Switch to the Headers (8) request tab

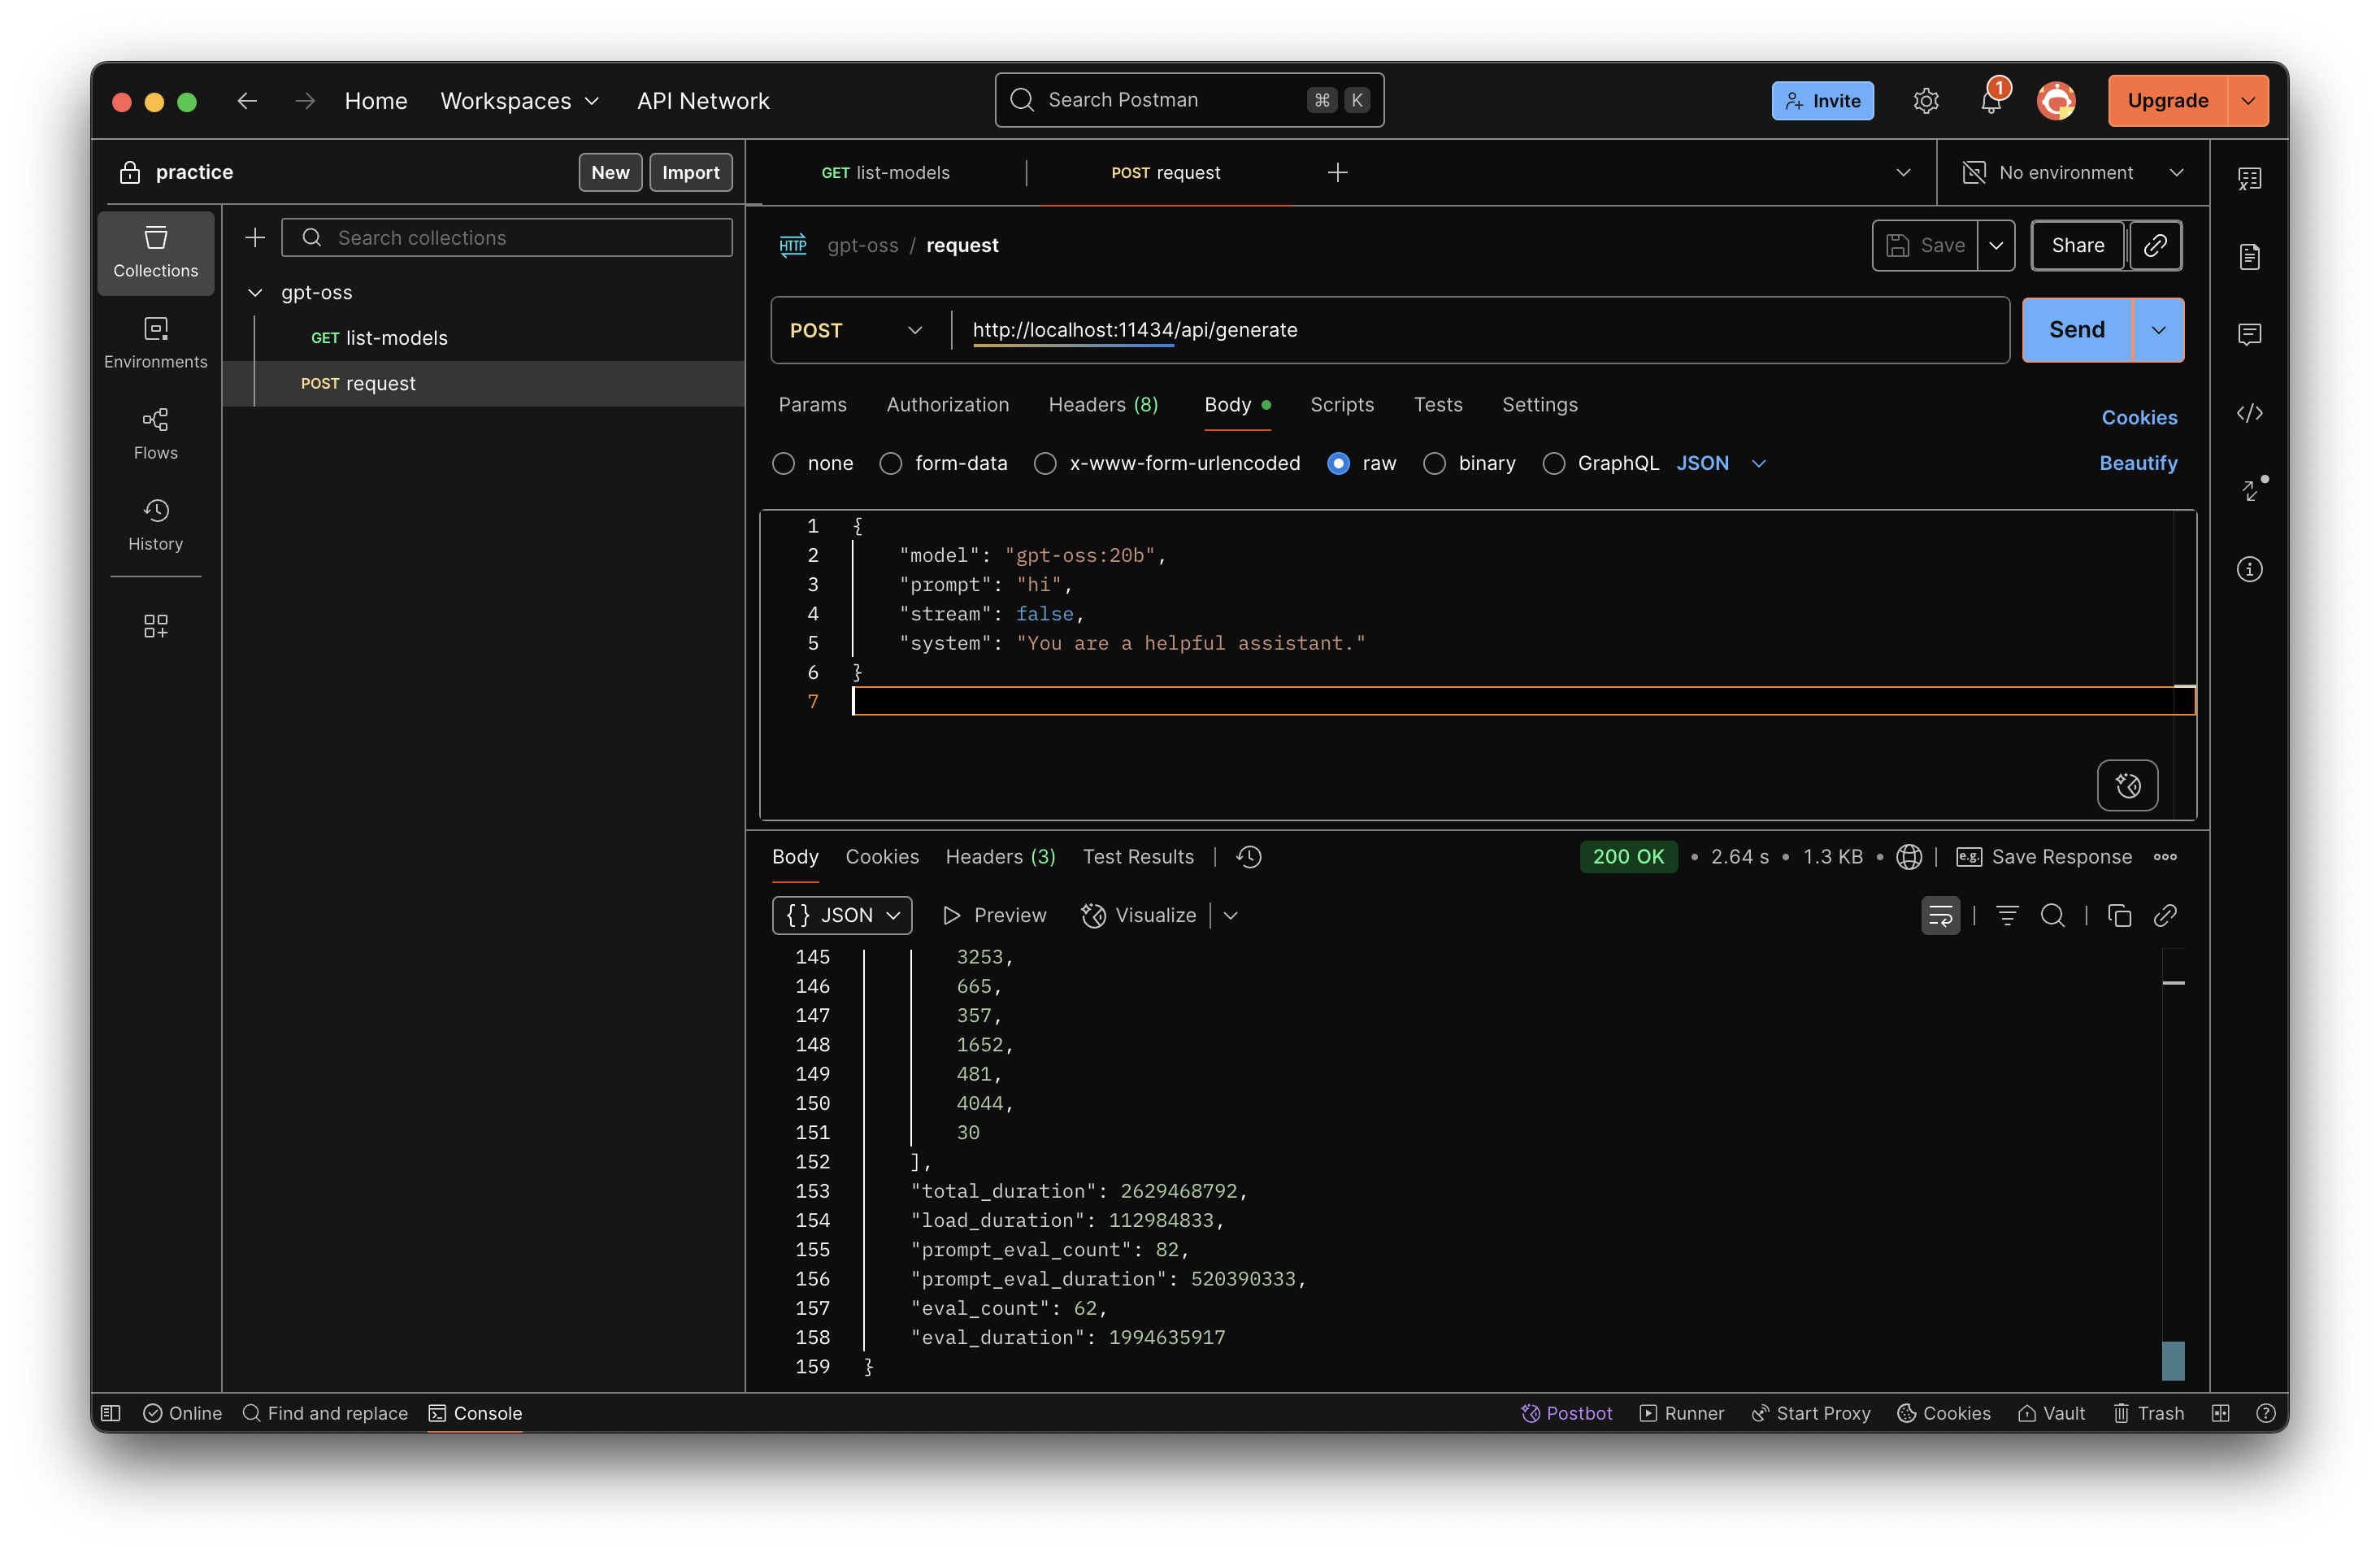1102,404
